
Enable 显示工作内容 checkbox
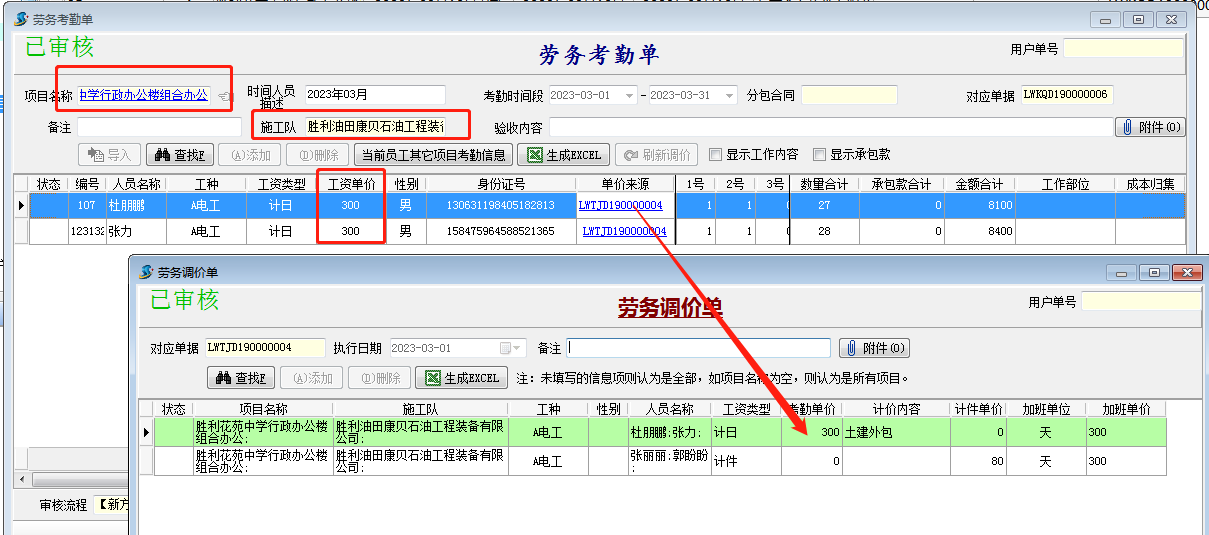click(715, 155)
